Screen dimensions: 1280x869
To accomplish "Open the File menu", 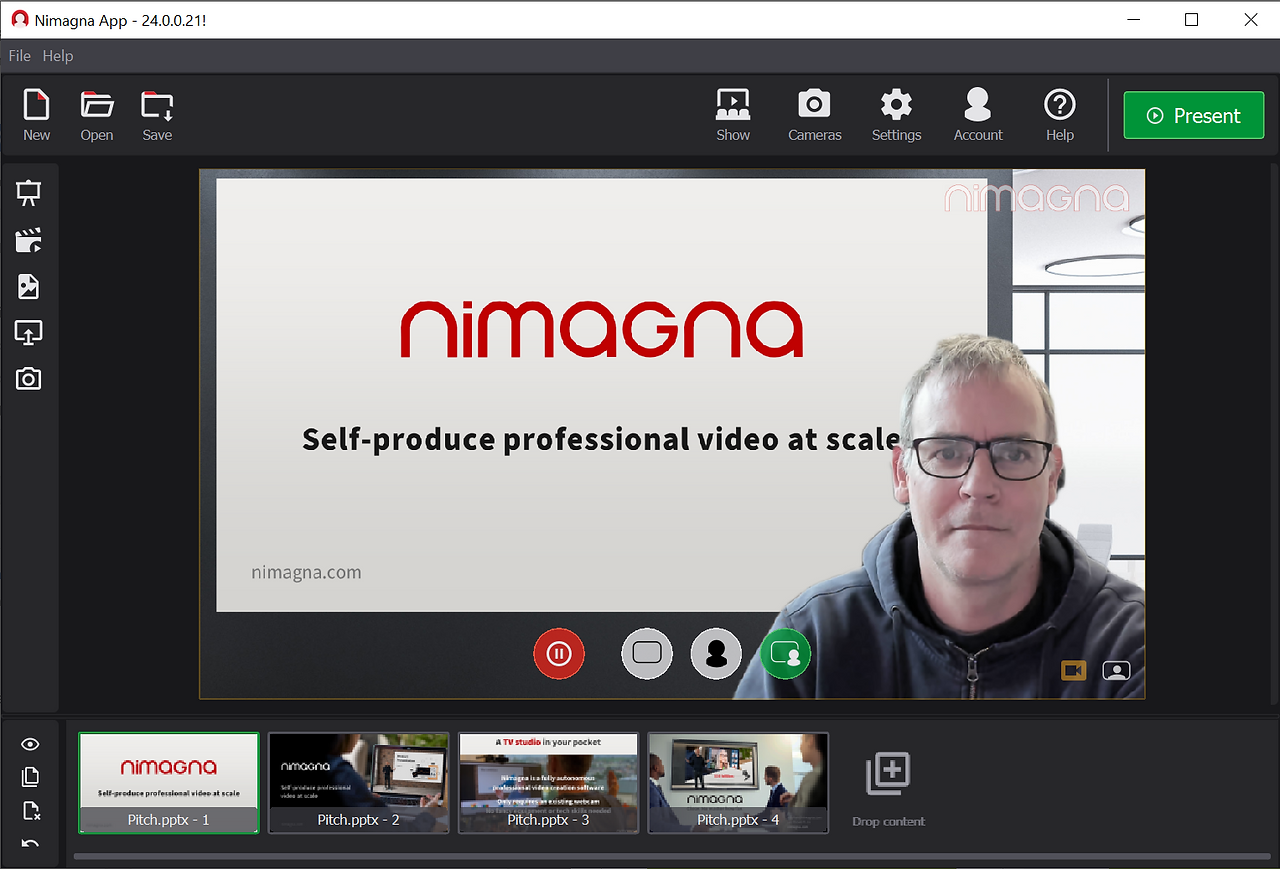I will [19, 56].
